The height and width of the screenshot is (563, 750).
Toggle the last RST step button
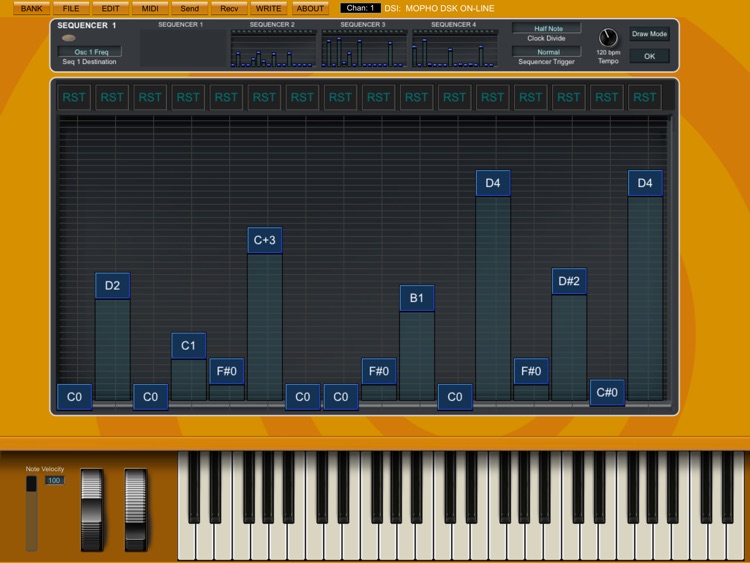point(644,98)
